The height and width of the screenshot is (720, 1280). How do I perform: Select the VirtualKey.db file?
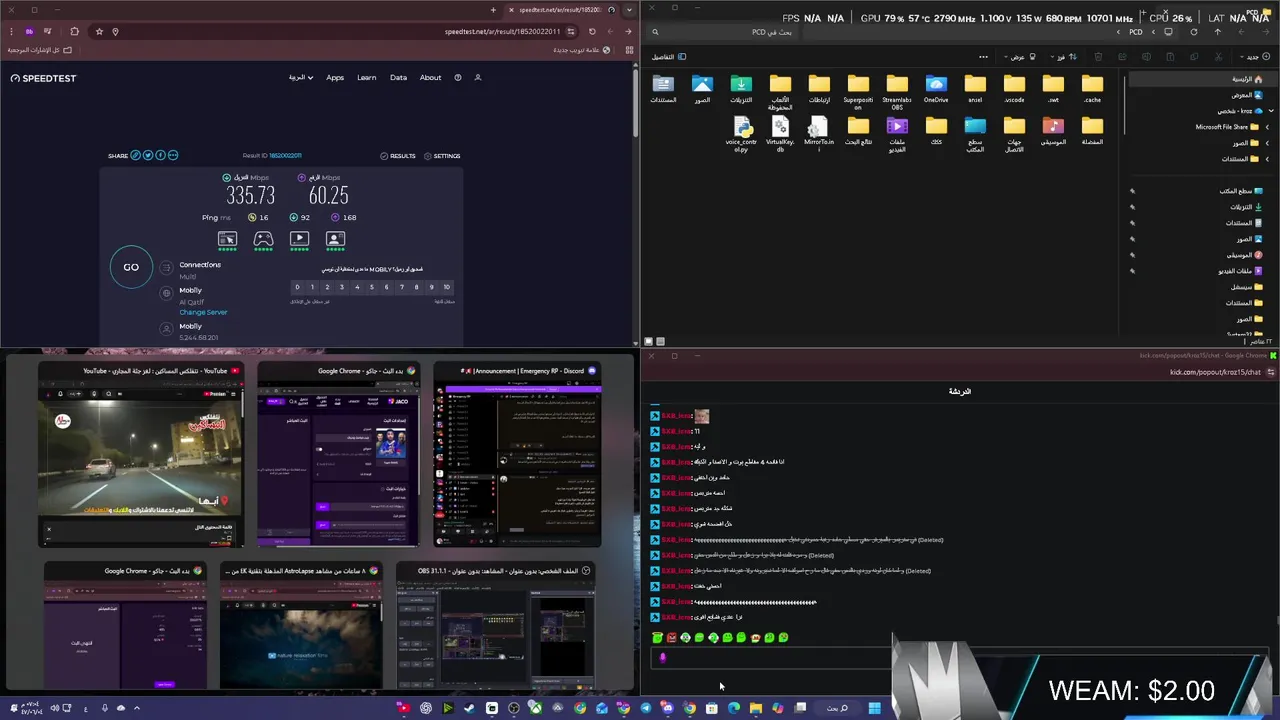[780, 134]
